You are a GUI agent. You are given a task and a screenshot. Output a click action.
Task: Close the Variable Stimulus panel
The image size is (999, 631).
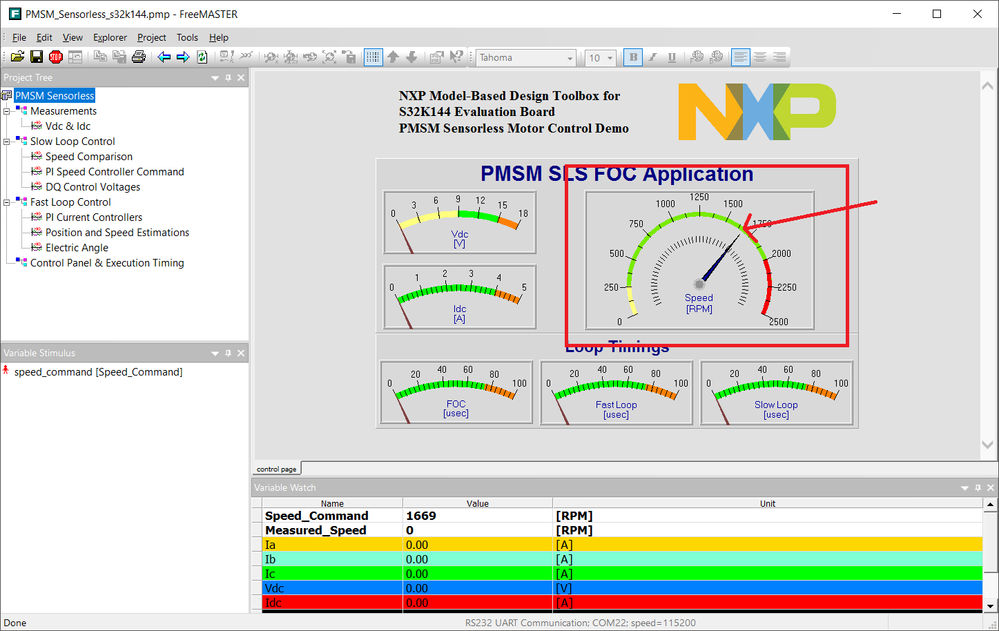point(241,353)
